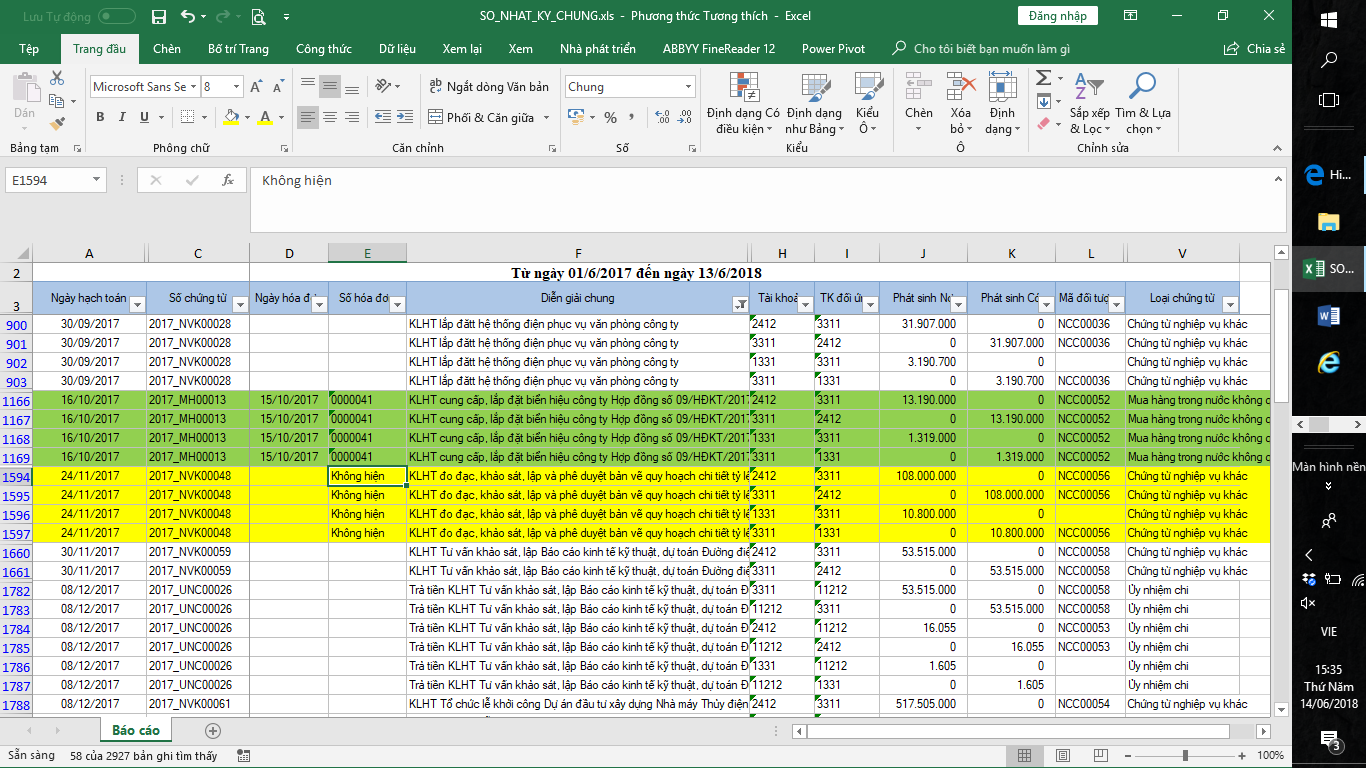
Task: Toggle align left button
Action: [x=308, y=117]
